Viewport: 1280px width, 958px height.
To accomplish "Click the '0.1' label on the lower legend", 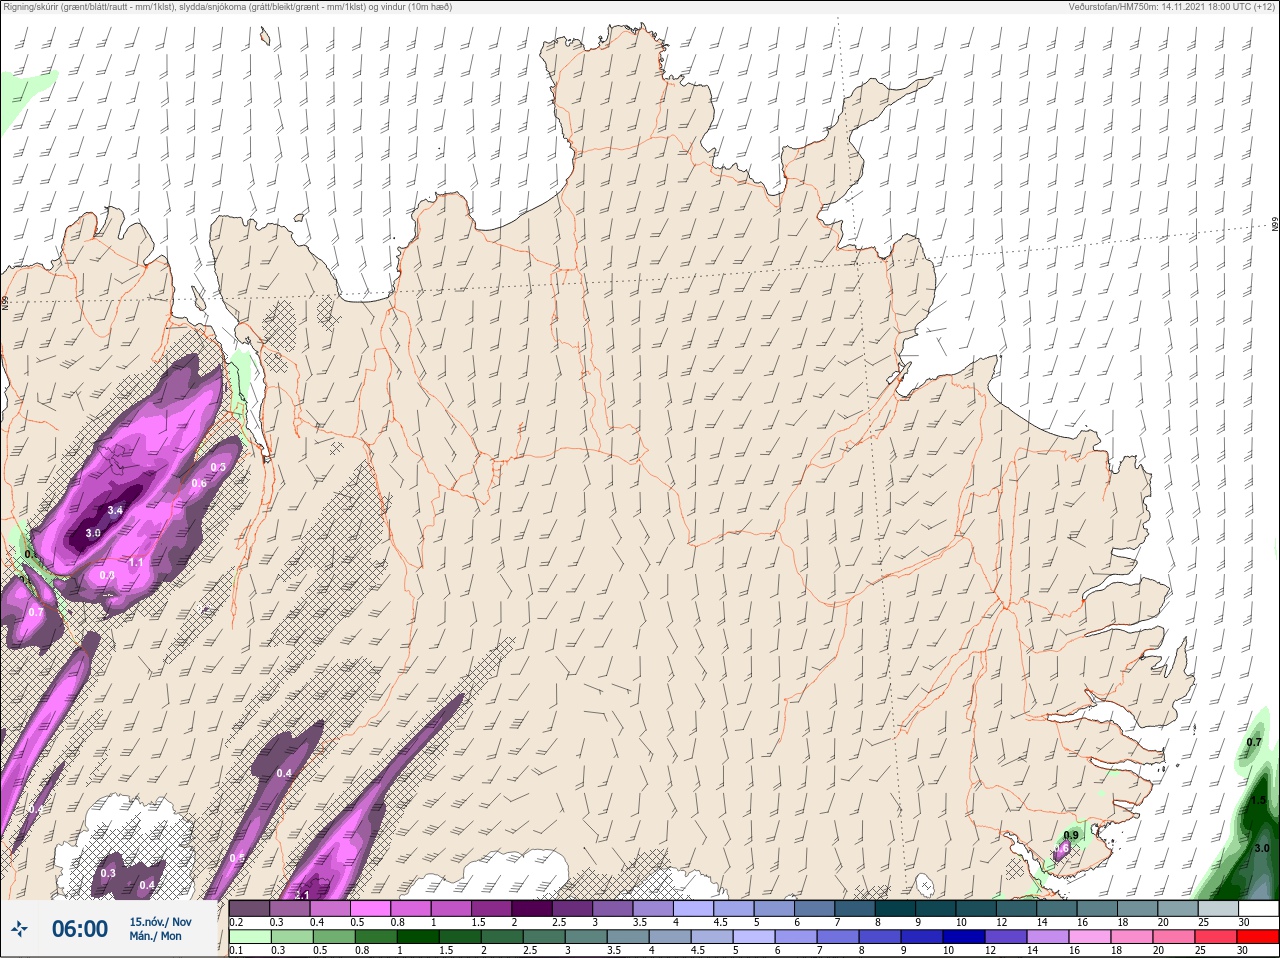I will click(236, 951).
